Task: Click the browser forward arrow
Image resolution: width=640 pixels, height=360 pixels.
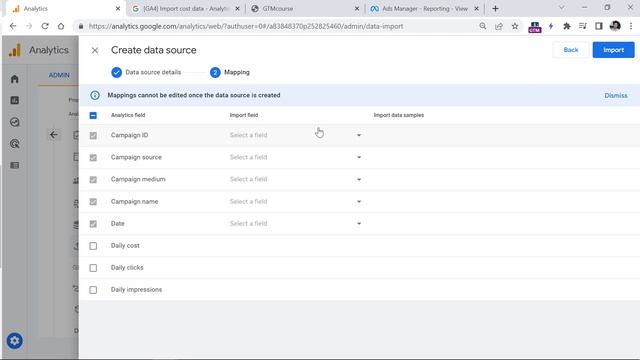Action: click(29, 26)
